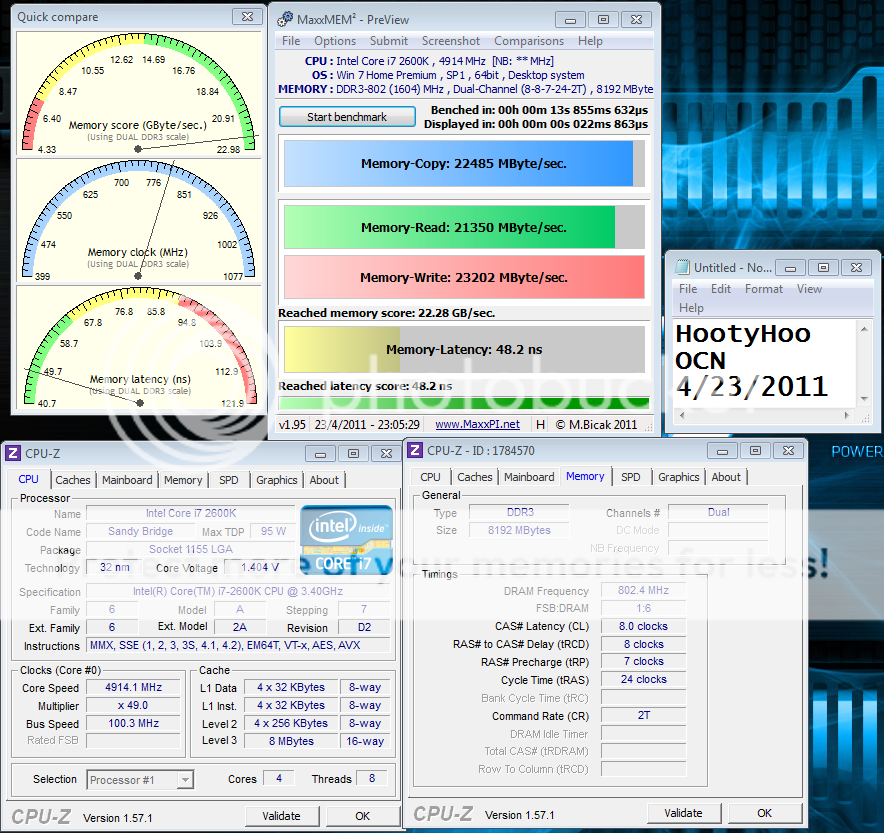Minimize the left CPU-Z window
This screenshot has height=833, width=884.
[320, 454]
